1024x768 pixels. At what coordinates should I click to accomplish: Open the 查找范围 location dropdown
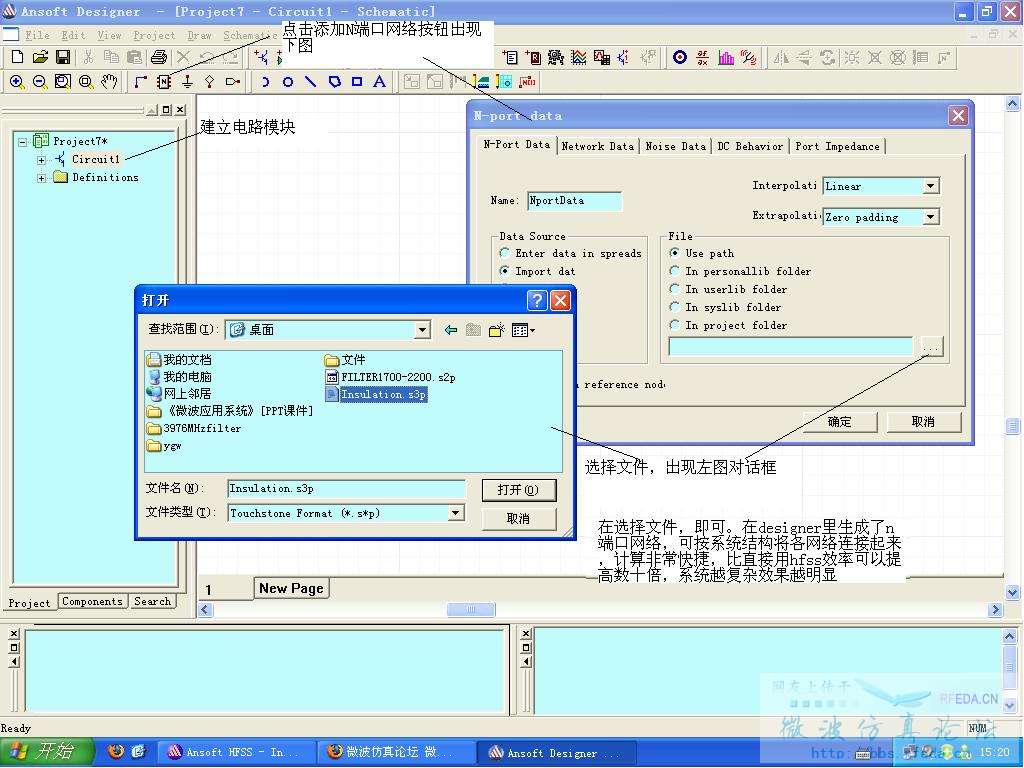422,330
